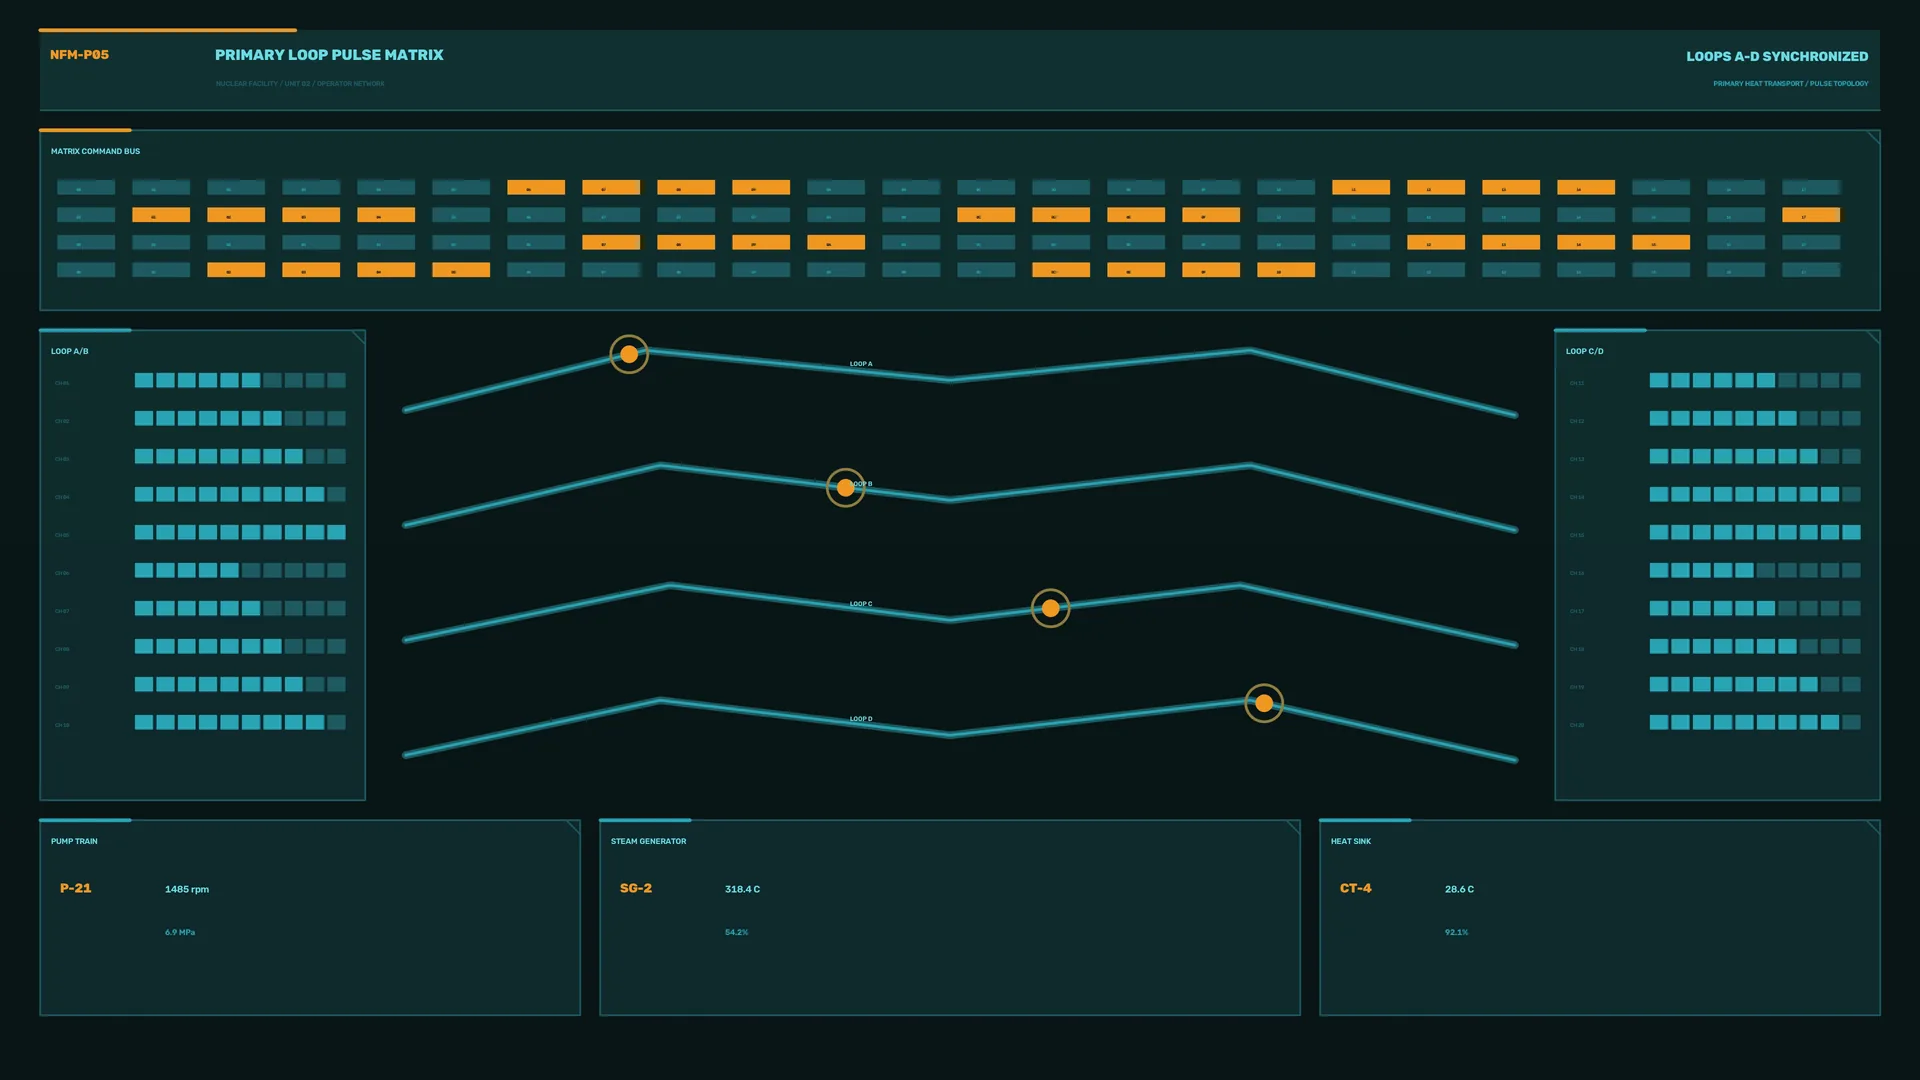Toggle the first orange cell in bus third row
The image size is (1920, 1080).
point(611,243)
